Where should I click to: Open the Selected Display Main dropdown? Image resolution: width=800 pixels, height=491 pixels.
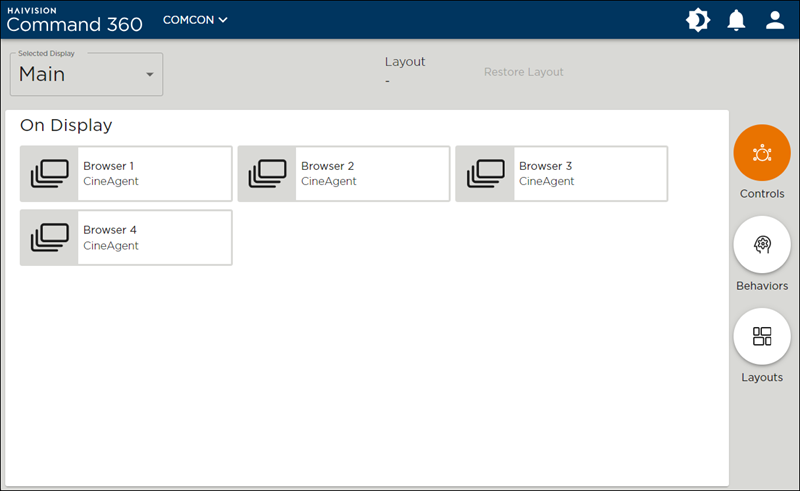86,75
